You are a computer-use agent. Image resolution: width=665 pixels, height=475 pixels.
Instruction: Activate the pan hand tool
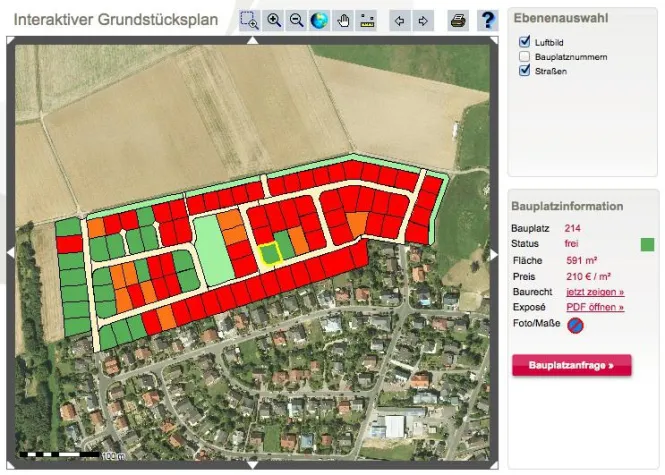pyautogui.click(x=343, y=20)
